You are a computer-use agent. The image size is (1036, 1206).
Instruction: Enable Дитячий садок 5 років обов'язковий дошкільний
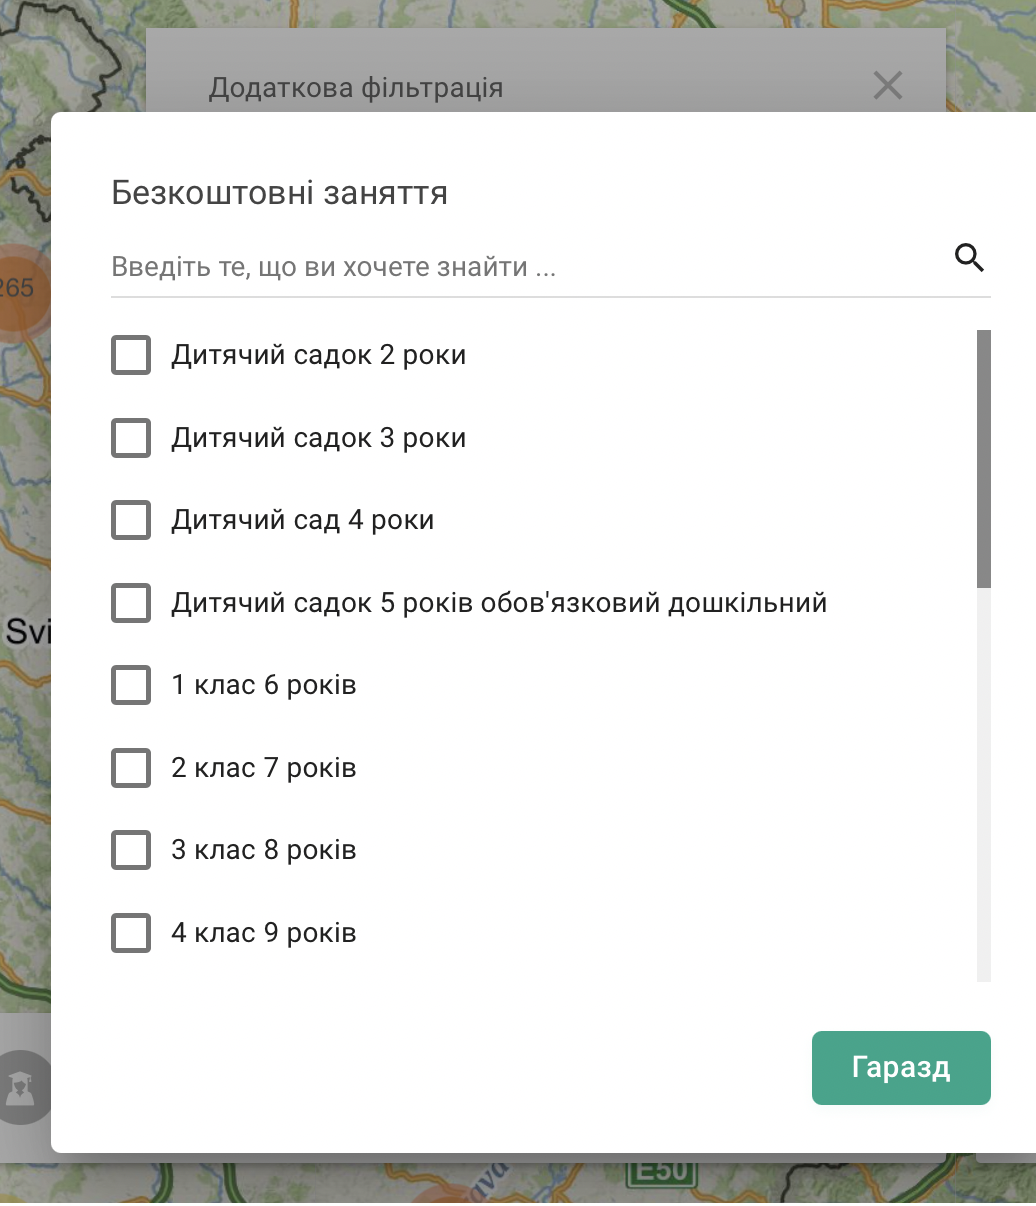131,603
